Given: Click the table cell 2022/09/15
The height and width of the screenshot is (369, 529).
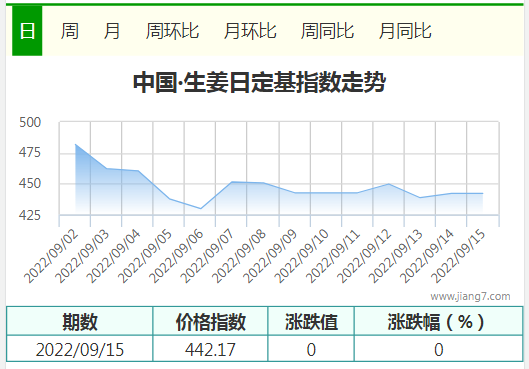Looking at the screenshot, I should (x=80, y=349).
